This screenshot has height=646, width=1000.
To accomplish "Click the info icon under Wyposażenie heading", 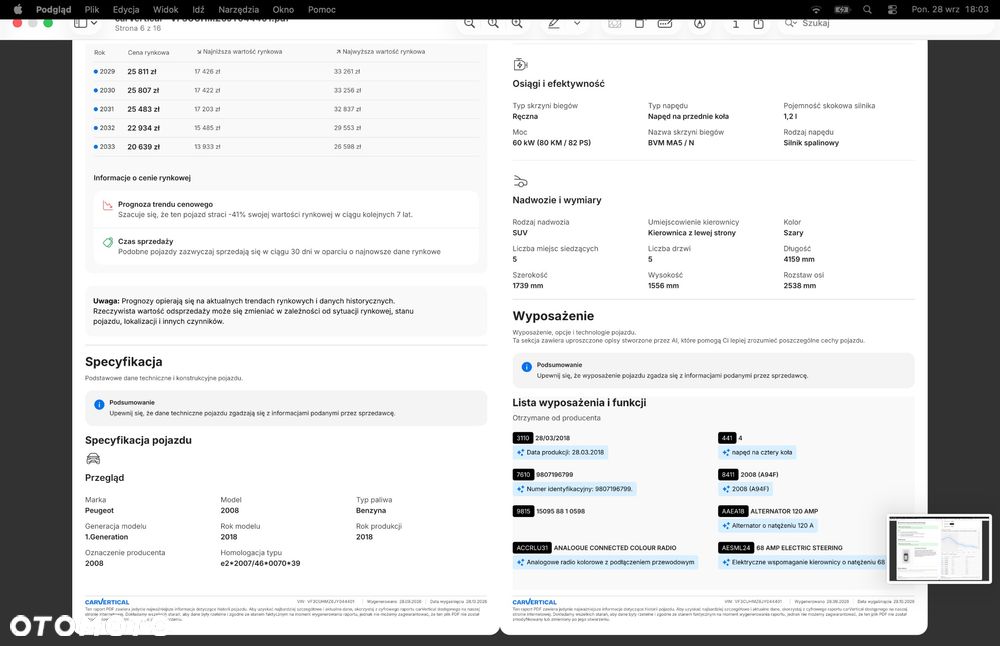I will point(526,367).
